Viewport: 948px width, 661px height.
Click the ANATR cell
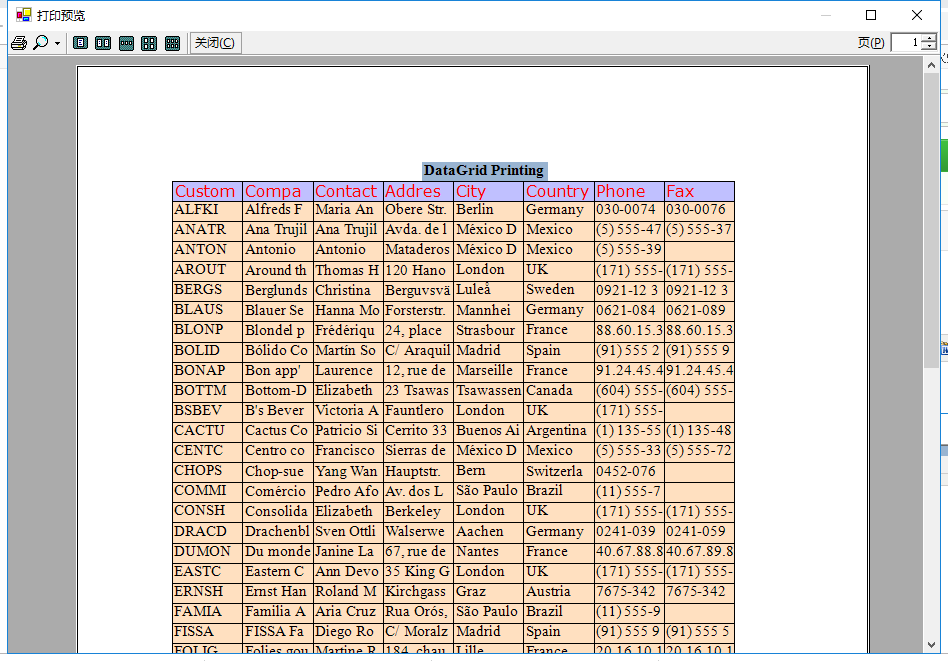(207, 230)
